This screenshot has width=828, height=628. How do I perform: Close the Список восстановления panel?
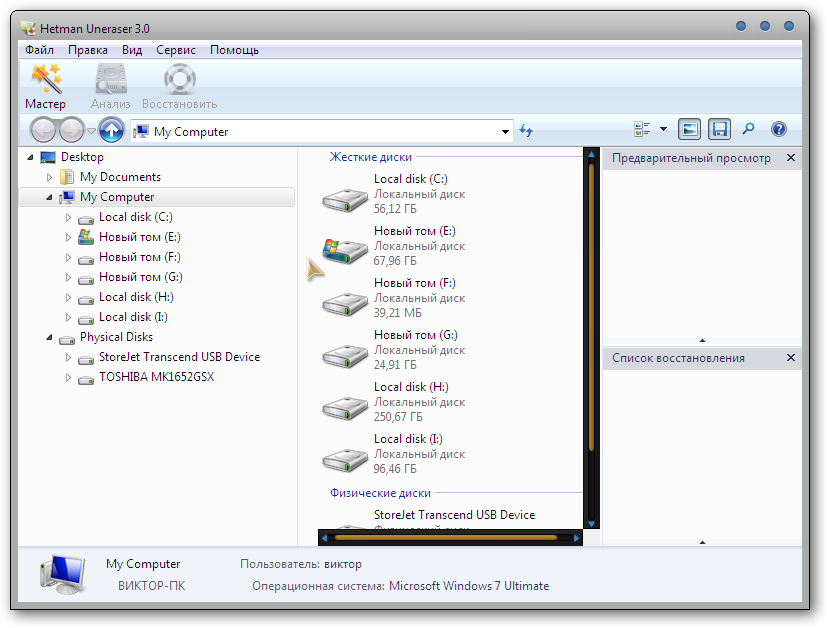tap(791, 358)
